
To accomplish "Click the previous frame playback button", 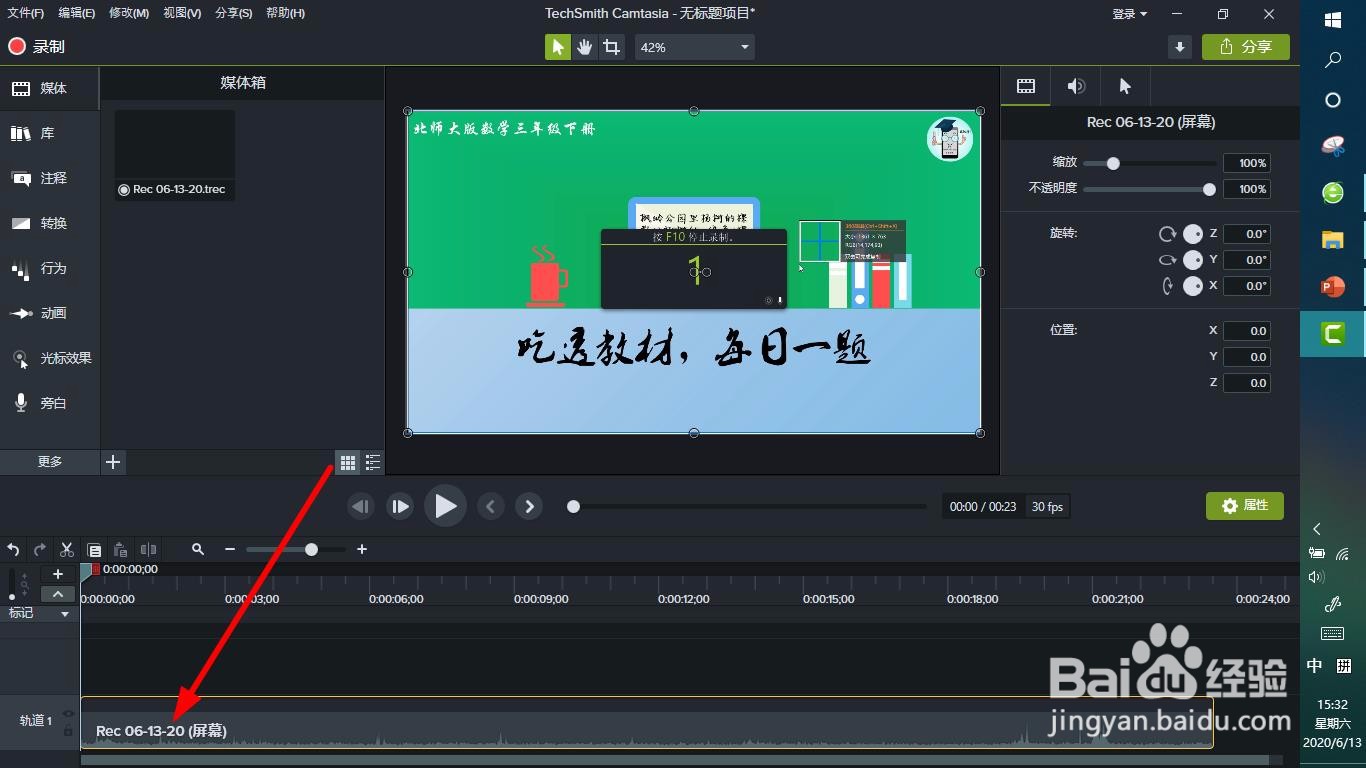I will point(361,506).
